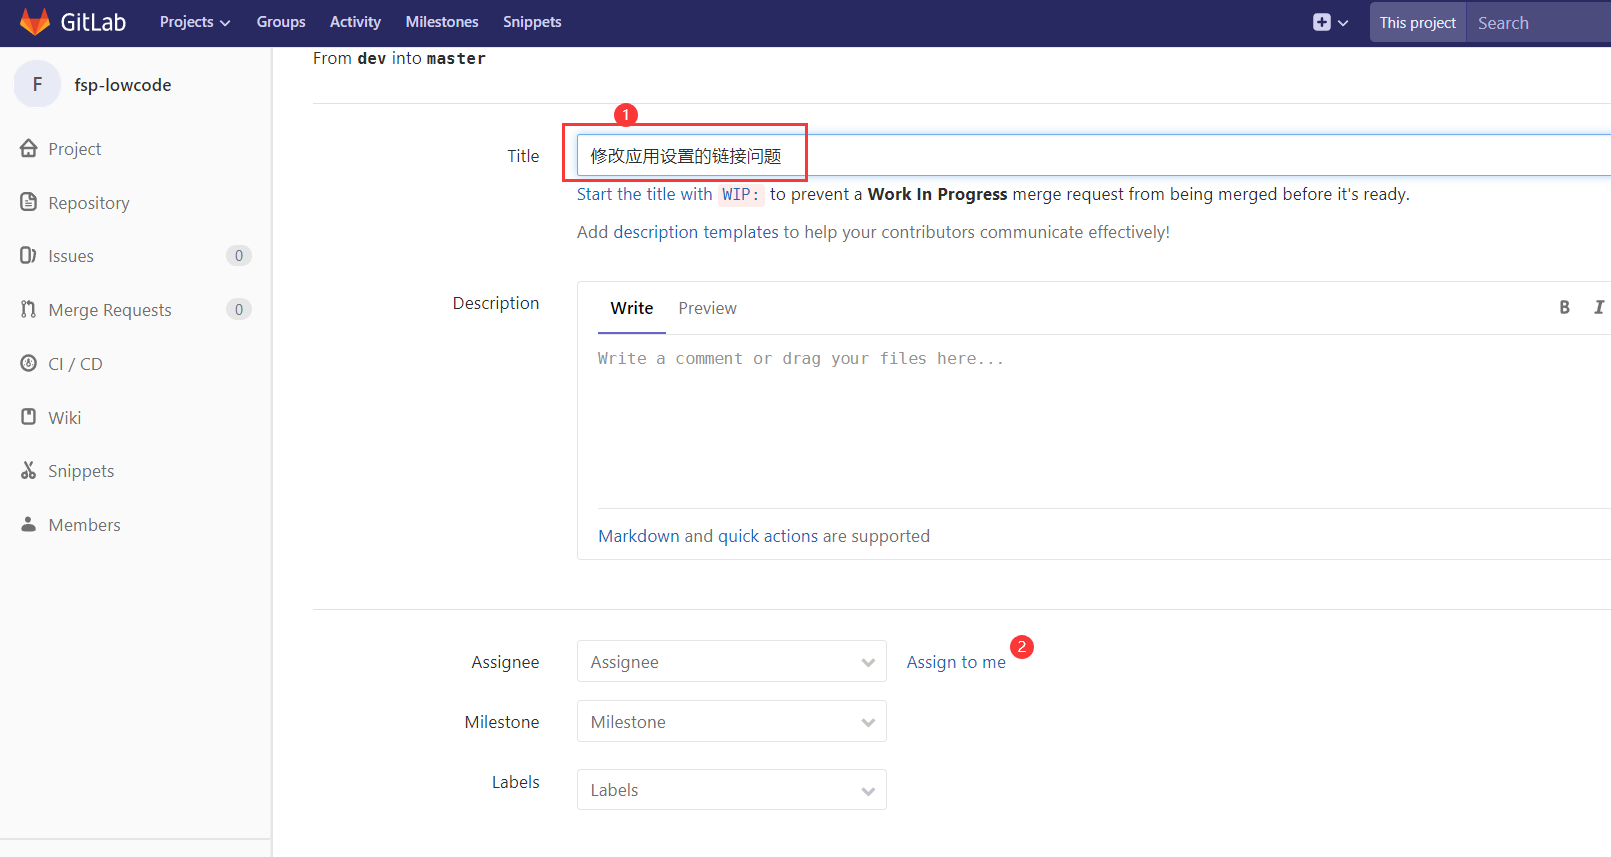Open the Labels dropdown
The width and height of the screenshot is (1611, 857).
coord(732,789)
